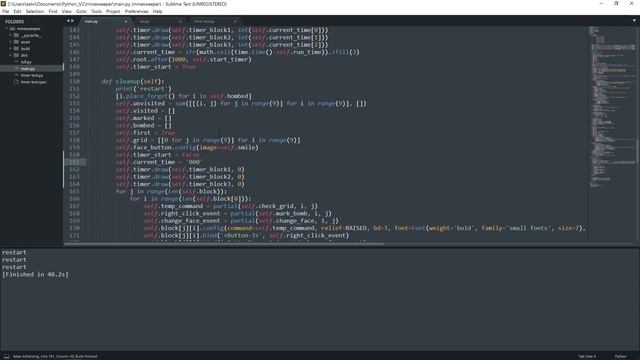Change the Tab Size setting

pyautogui.click(x=587, y=356)
